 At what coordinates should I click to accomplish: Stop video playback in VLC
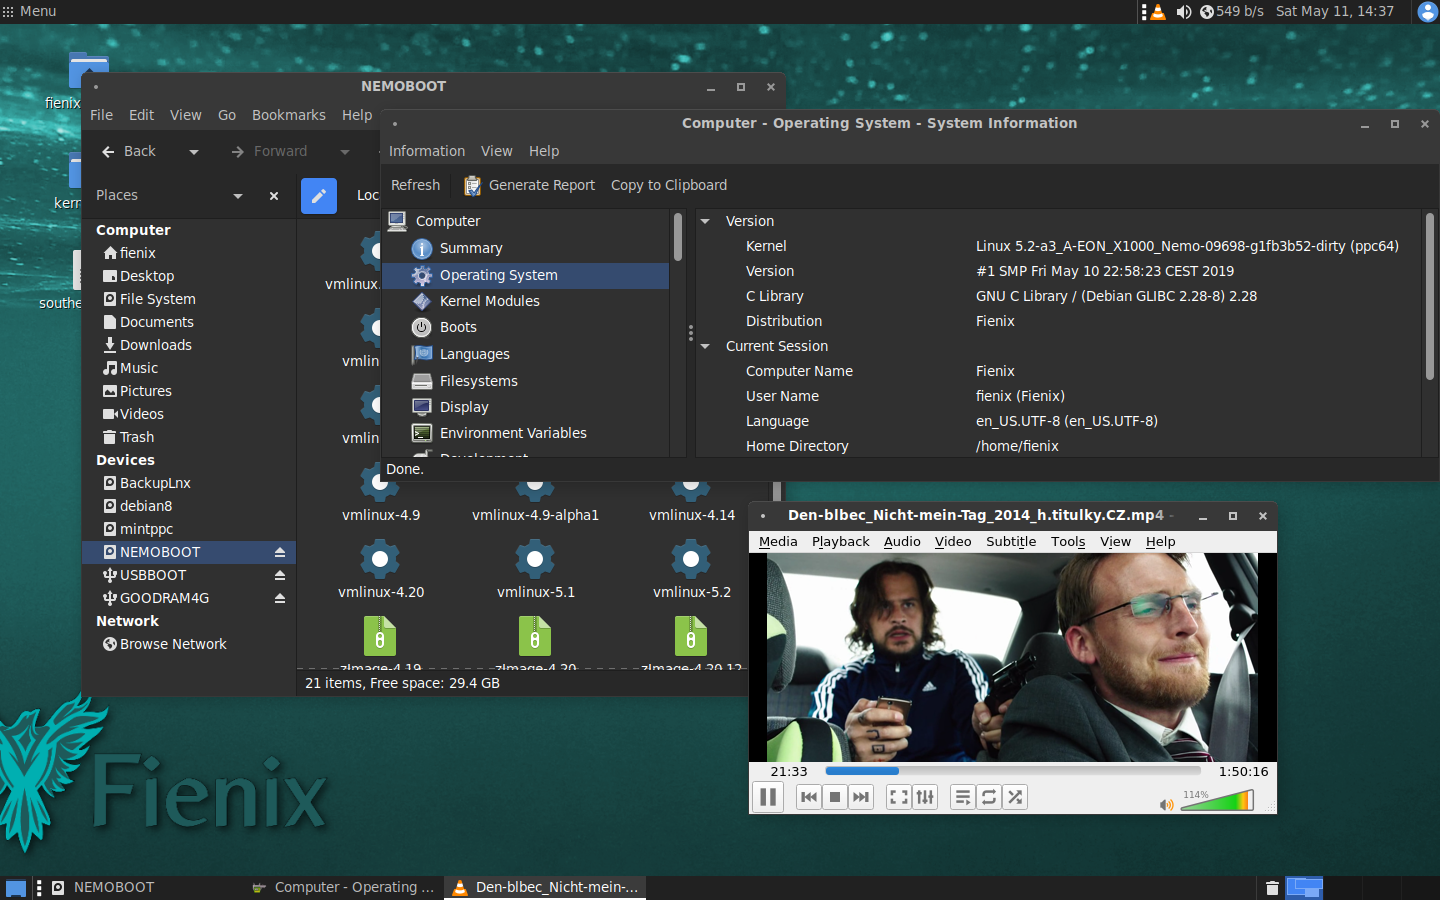[x=835, y=797]
